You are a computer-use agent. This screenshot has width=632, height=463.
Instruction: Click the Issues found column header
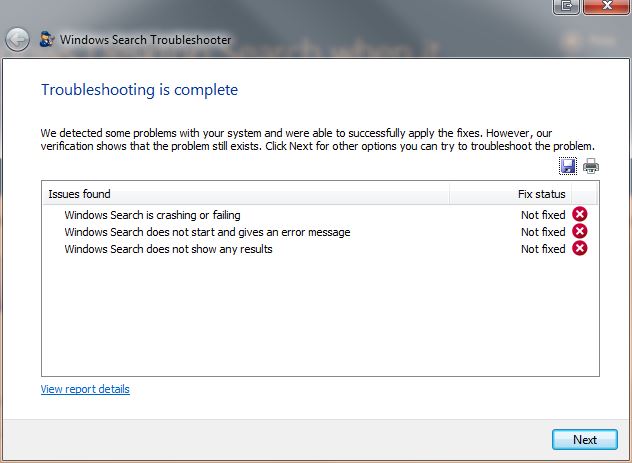(246, 194)
